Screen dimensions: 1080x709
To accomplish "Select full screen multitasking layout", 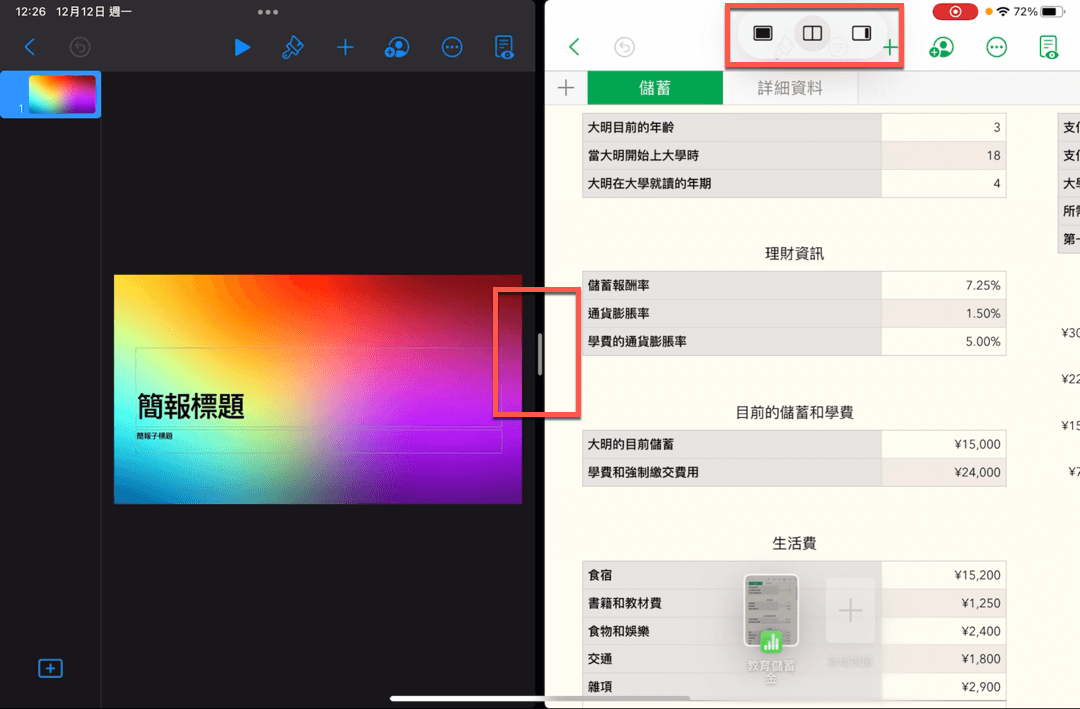I will (762, 33).
